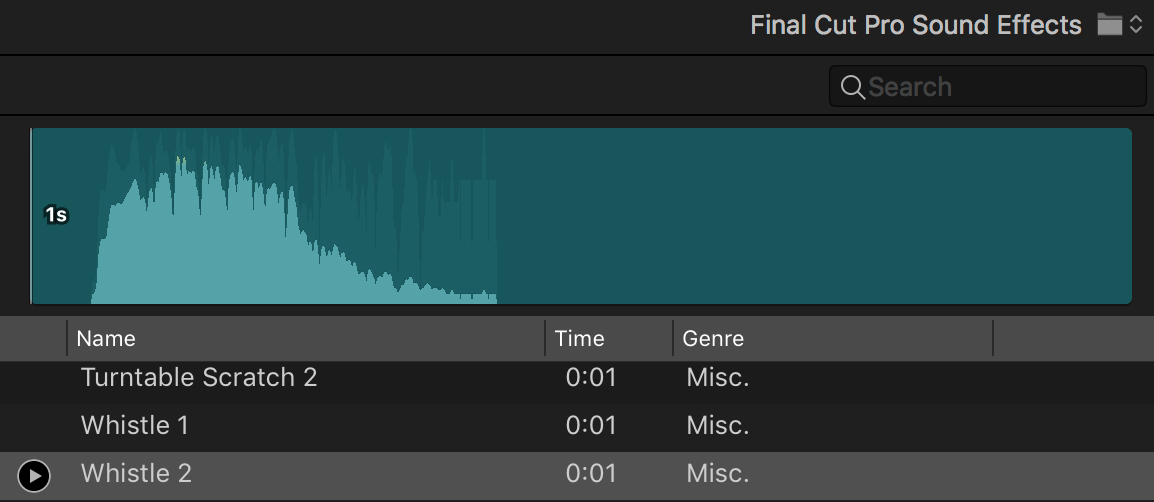The width and height of the screenshot is (1154, 502).
Task: Open the up-down chevrons for the sound library
Action: click(1136, 25)
